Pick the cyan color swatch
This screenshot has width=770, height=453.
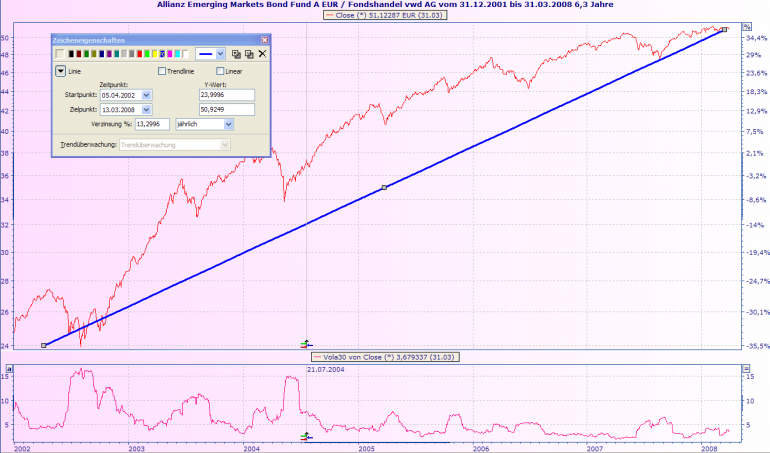tap(177, 54)
